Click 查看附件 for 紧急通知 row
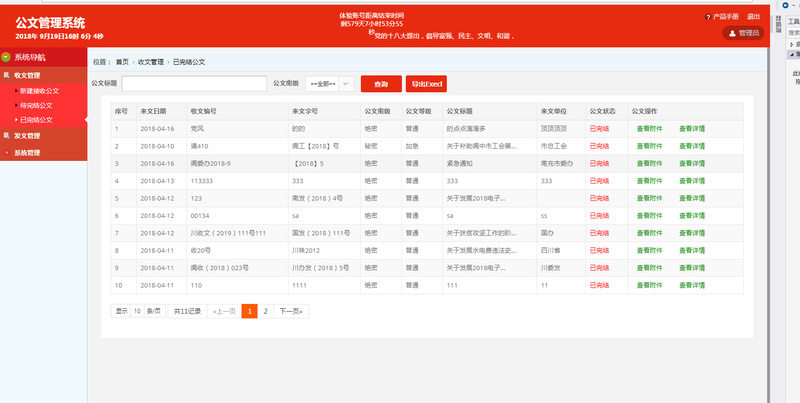800x403 pixels. pyautogui.click(x=649, y=164)
